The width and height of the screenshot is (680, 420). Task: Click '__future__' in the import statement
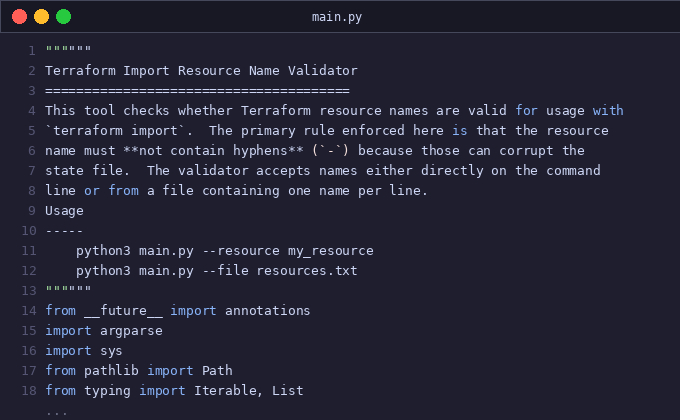point(123,311)
